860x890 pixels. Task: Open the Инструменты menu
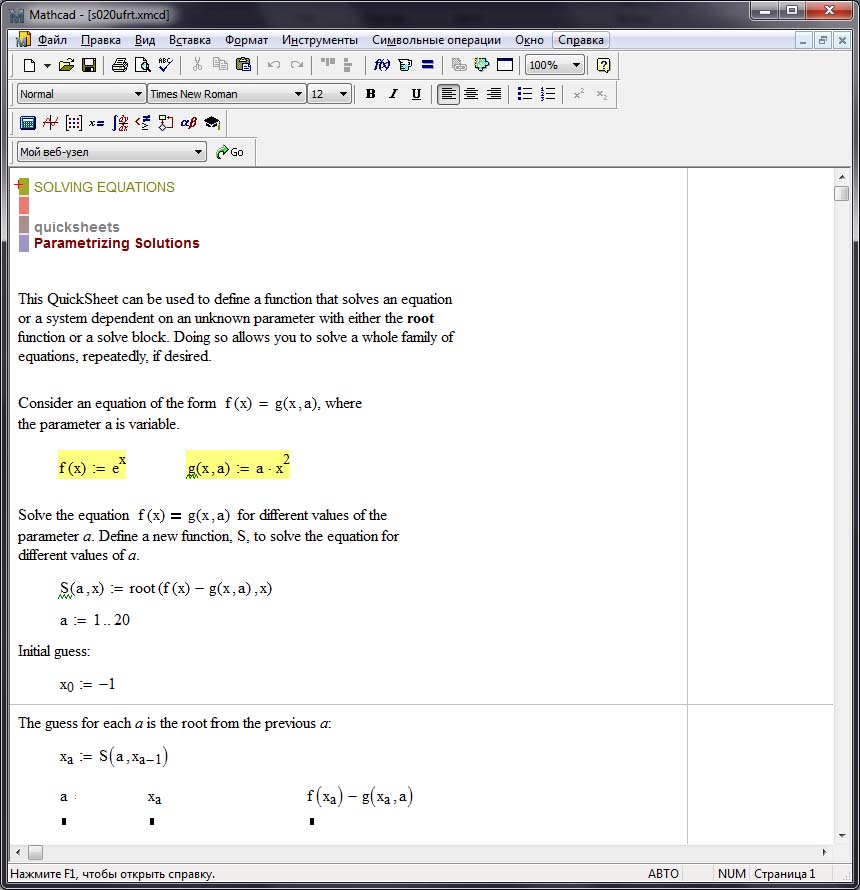pos(320,40)
